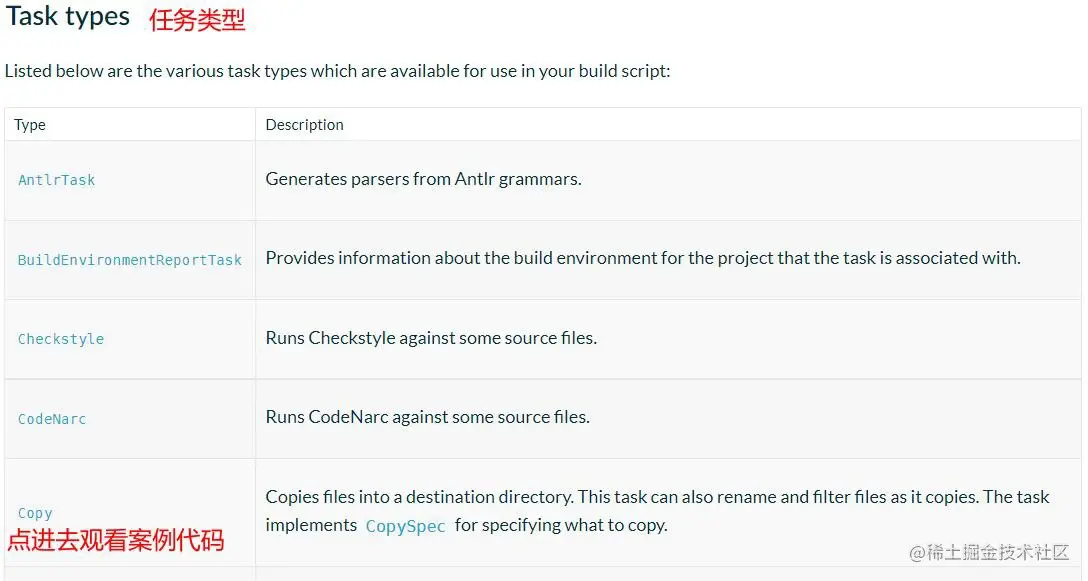The image size is (1088, 581).
Task: Select the Description column header
Action: click(305, 125)
